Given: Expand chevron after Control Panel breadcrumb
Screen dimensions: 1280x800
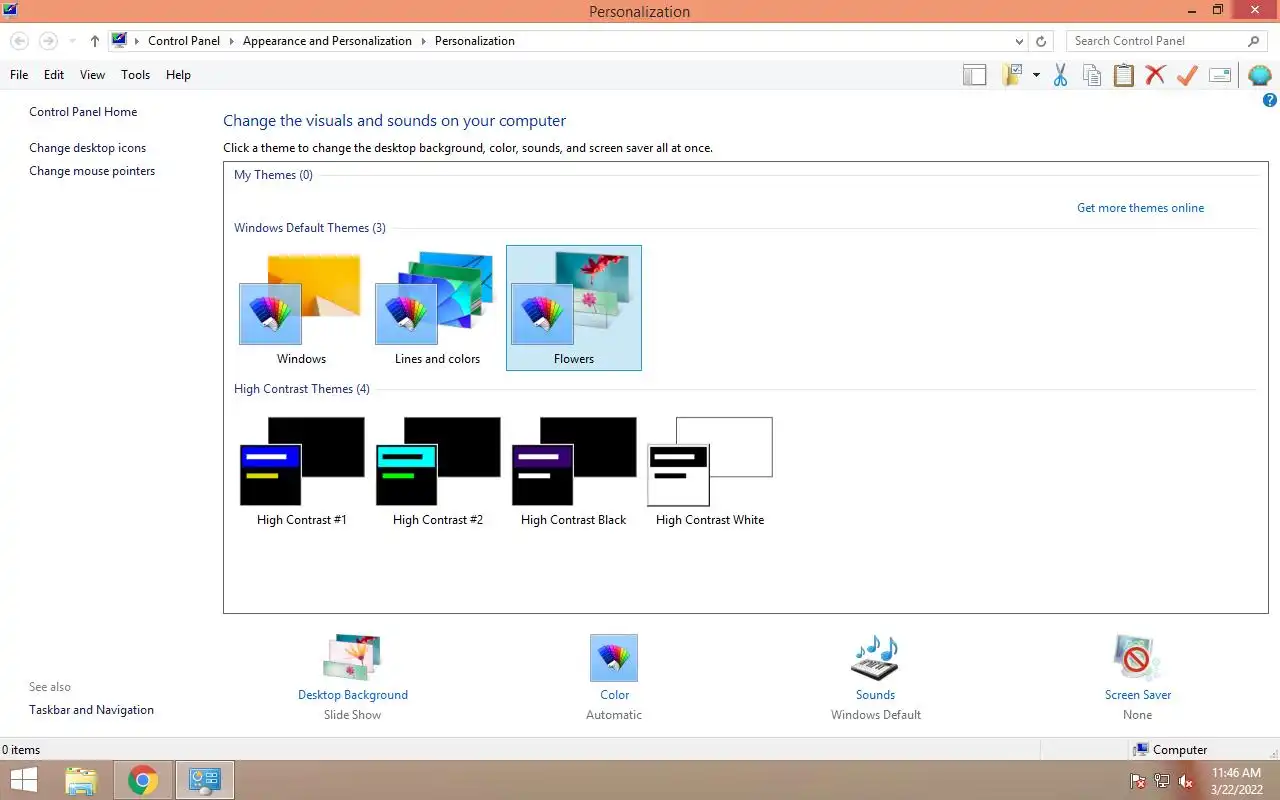Looking at the screenshot, I should coord(231,41).
